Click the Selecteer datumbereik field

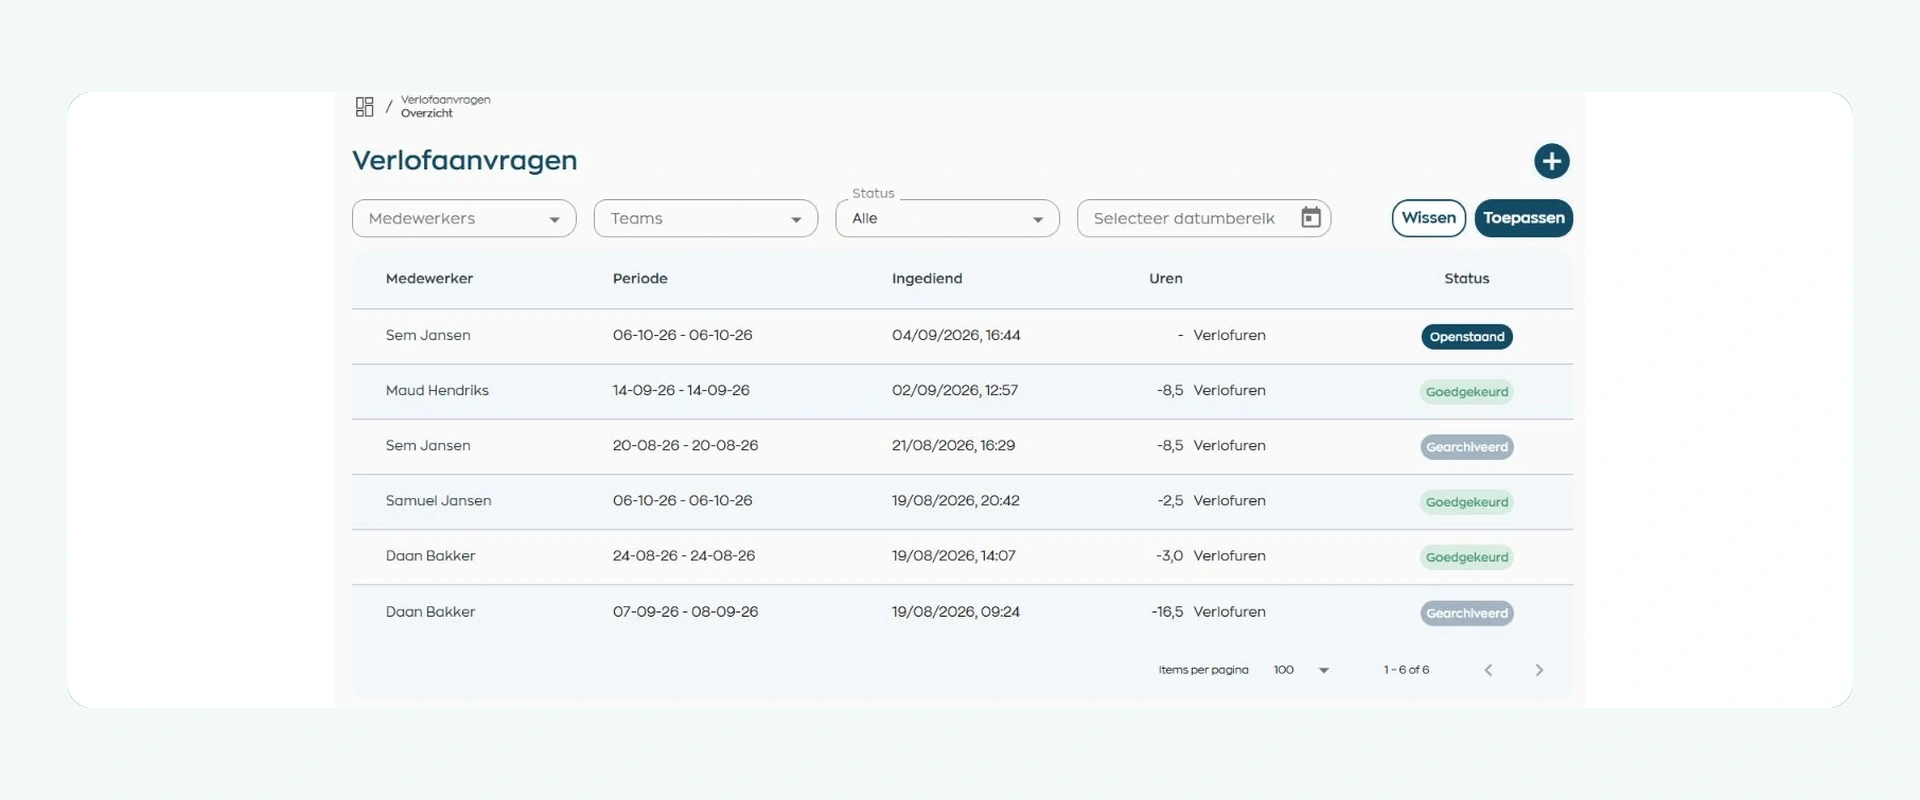click(1204, 218)
